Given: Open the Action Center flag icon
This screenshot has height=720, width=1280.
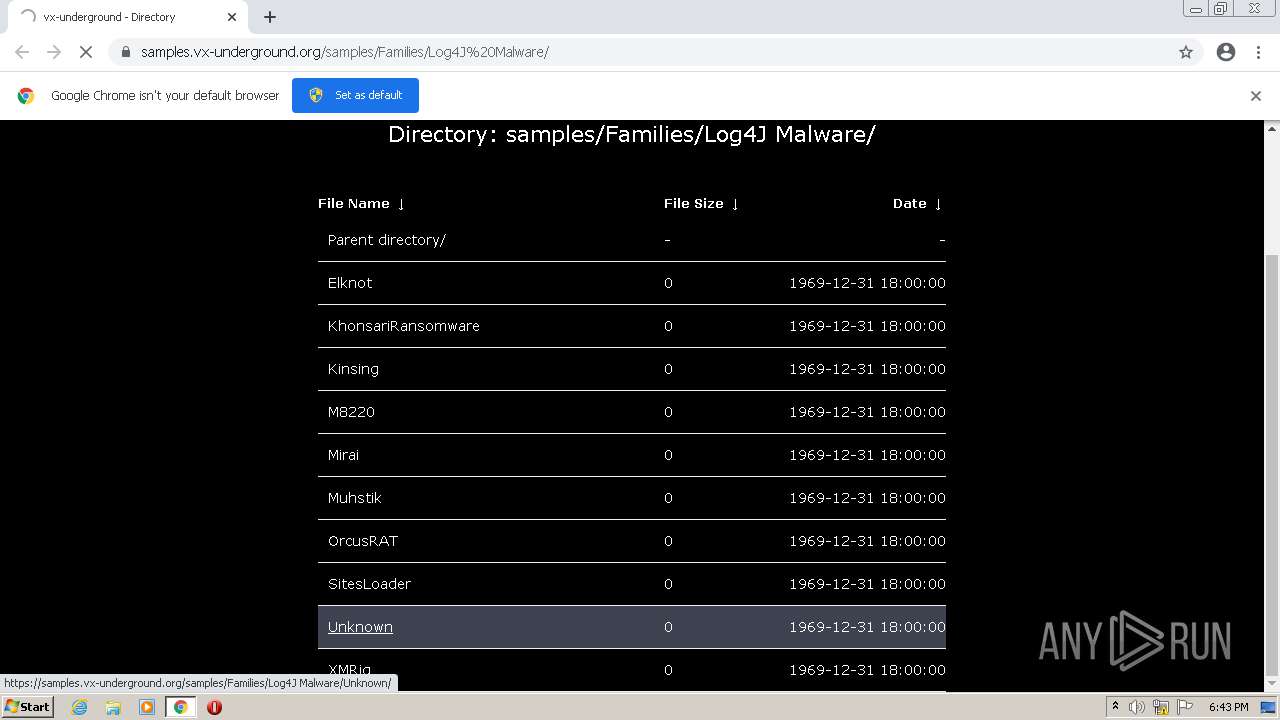Looking at the screenshot, I should (1184, 707).
